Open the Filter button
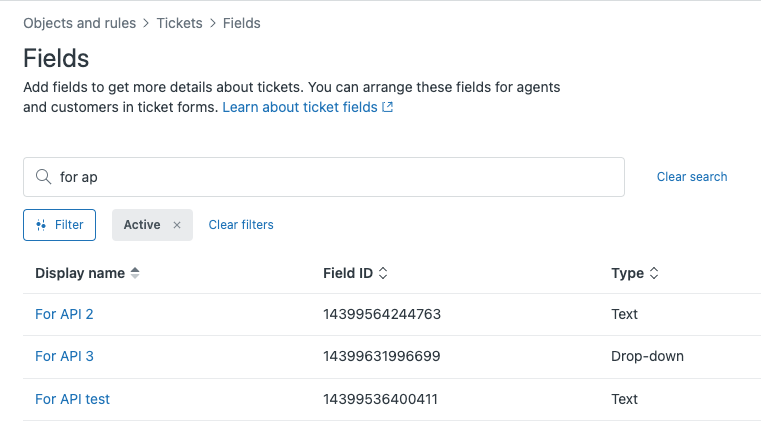Screen dimensions: 761x443 pos(59,225)
